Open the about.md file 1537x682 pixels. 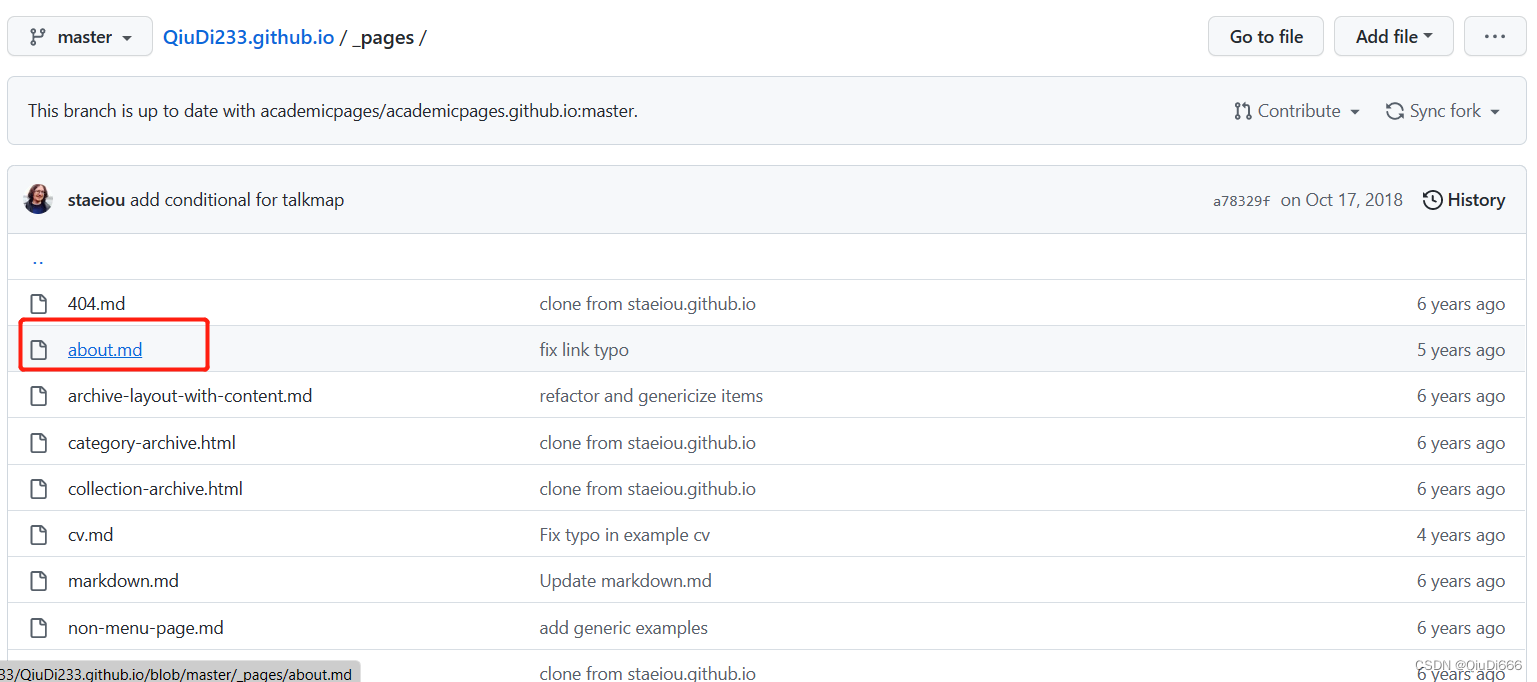[x=105, y=350]
